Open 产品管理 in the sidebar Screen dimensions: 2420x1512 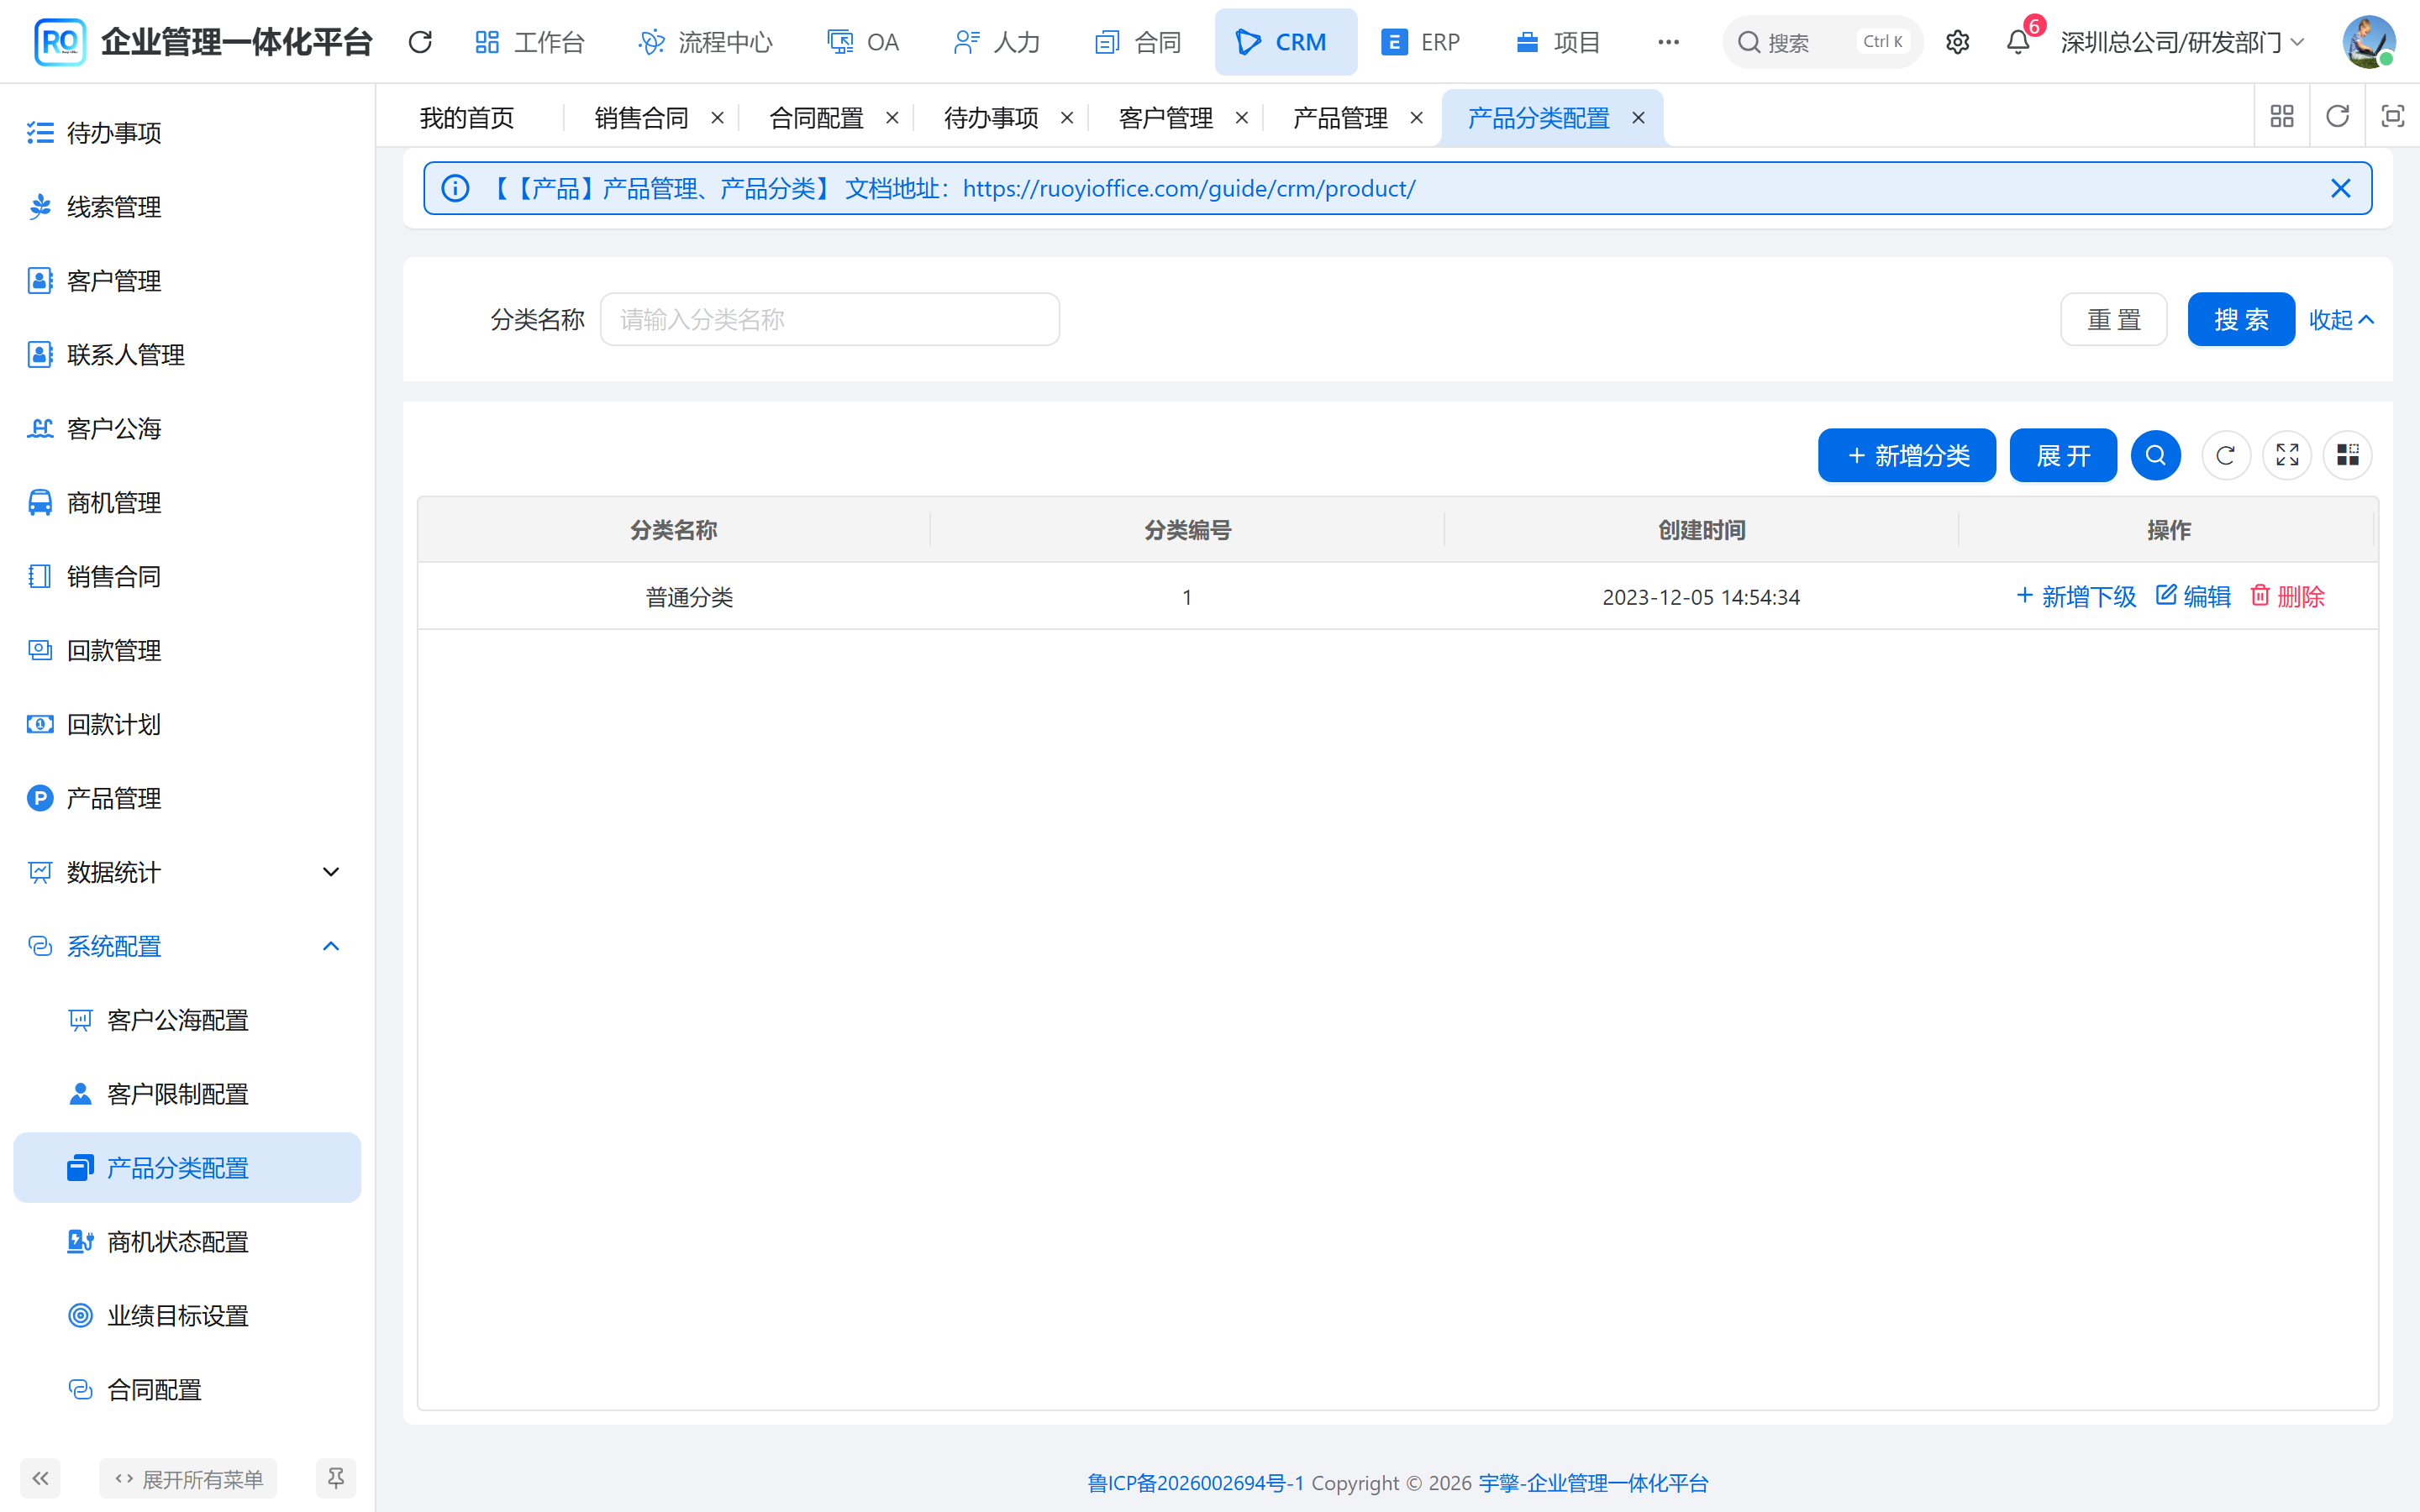click(187, 798)
